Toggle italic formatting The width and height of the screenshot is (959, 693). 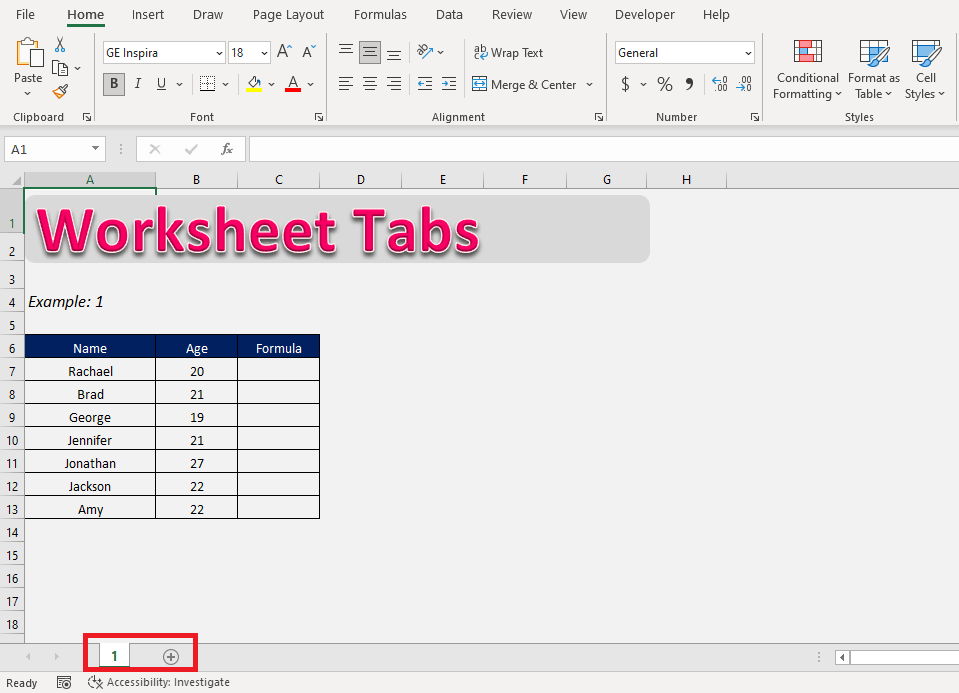coord(137,84)
